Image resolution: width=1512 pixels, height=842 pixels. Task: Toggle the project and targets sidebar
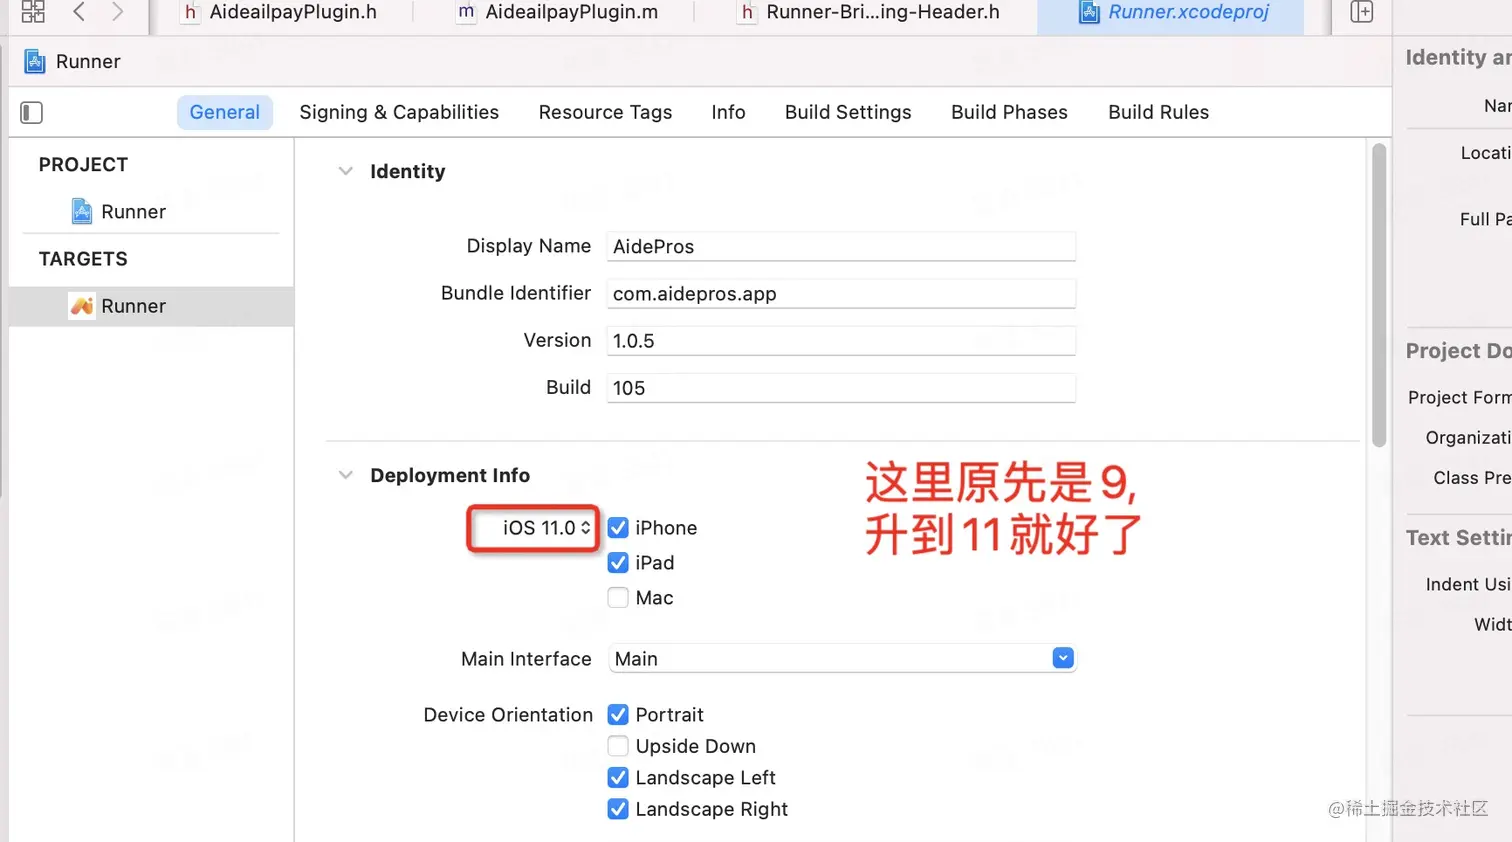click(x=32, y=113)
